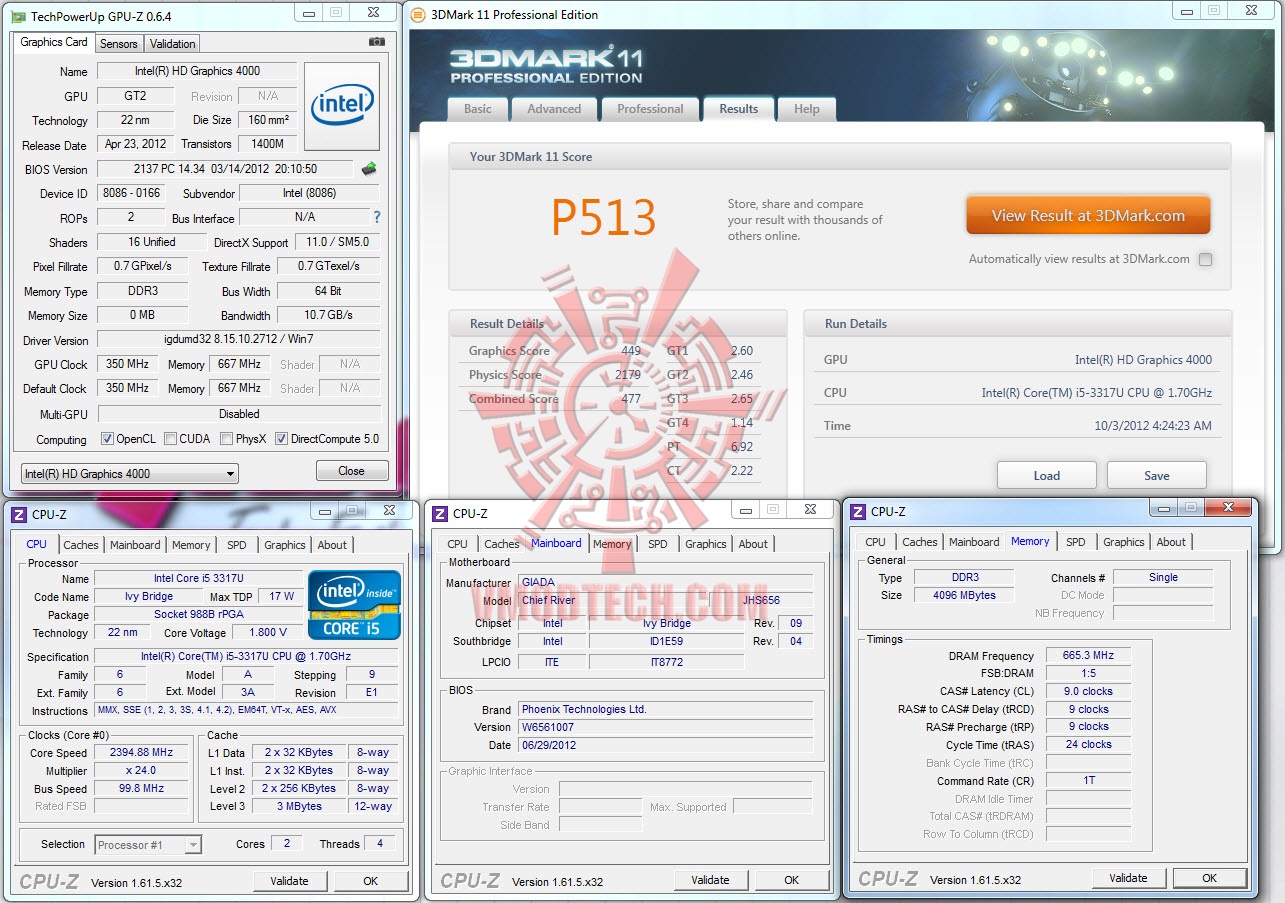Toggle the DirectCompute 5.0 checkbox
The height and width of the screenshot is (903, 1285).
[x=282, y=439]
